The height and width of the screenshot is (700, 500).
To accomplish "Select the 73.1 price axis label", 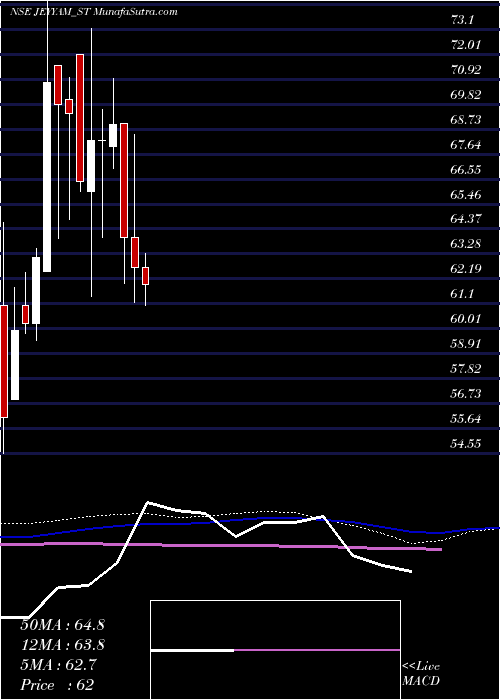I will 462,20.
